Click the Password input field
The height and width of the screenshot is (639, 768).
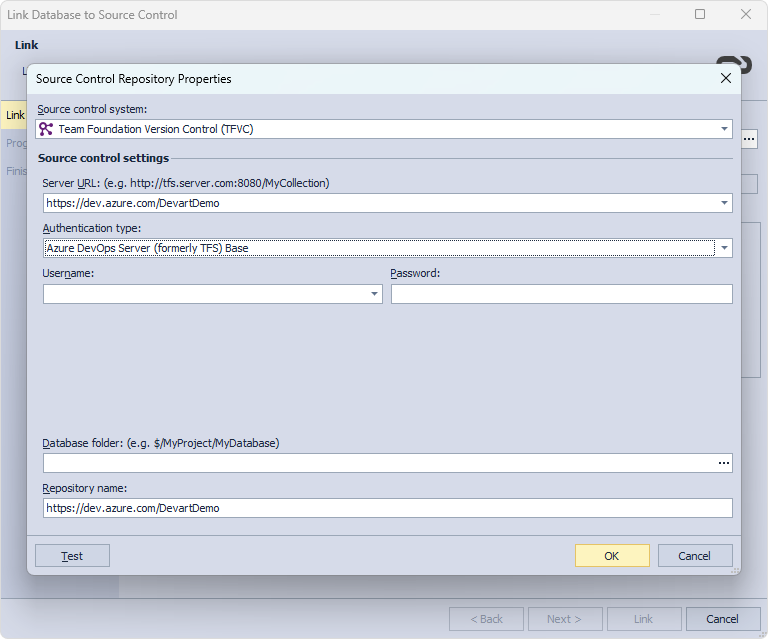[561, 294]
